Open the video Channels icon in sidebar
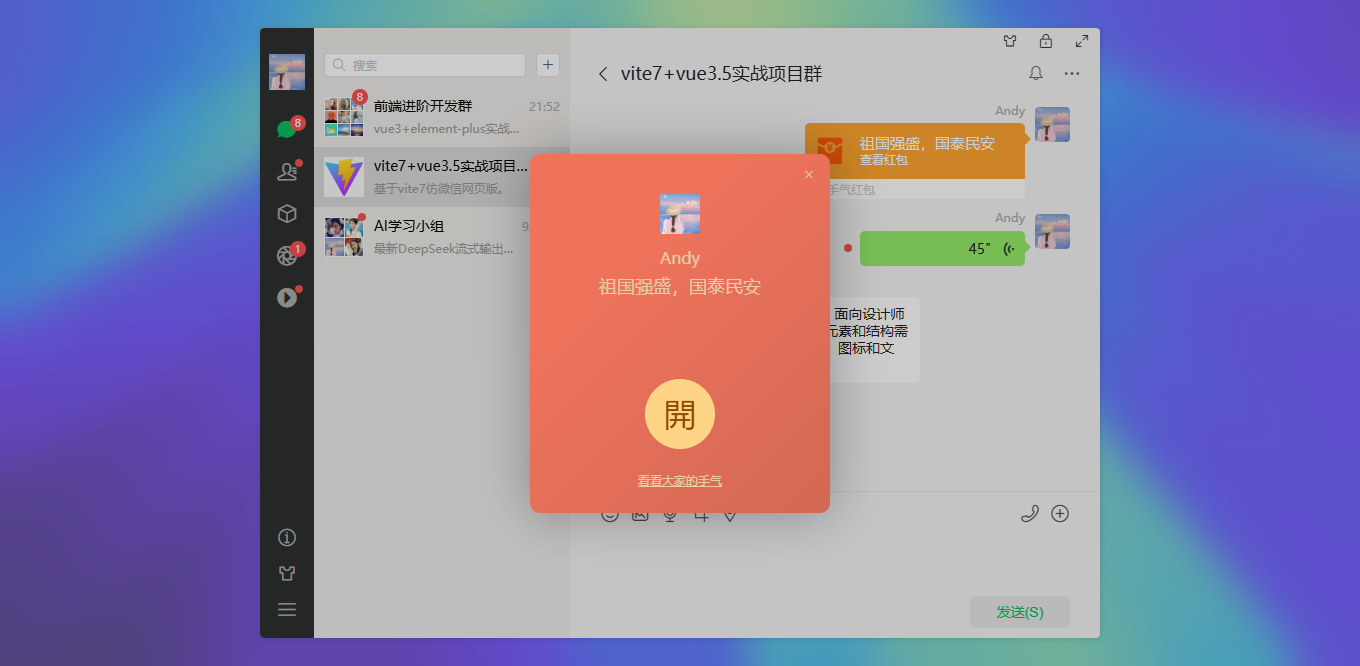 tap(287, 297)
